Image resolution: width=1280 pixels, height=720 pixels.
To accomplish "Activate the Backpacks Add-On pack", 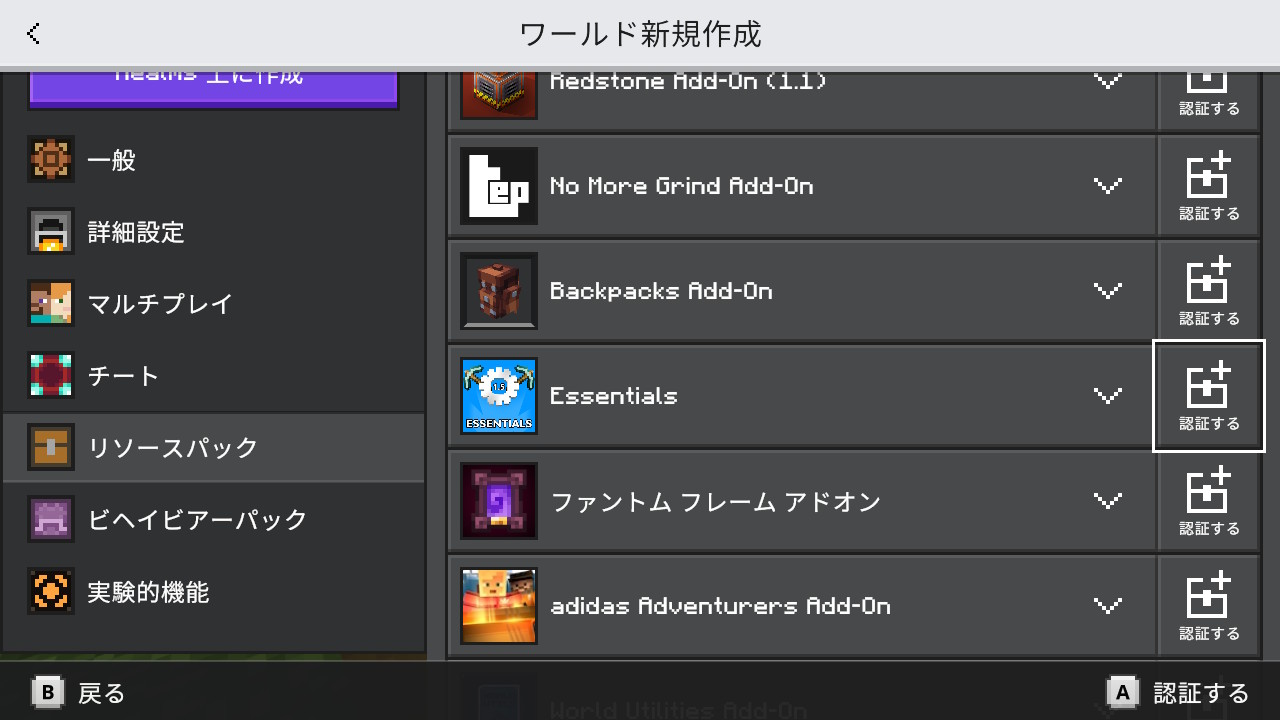I will coord(1208,291).
